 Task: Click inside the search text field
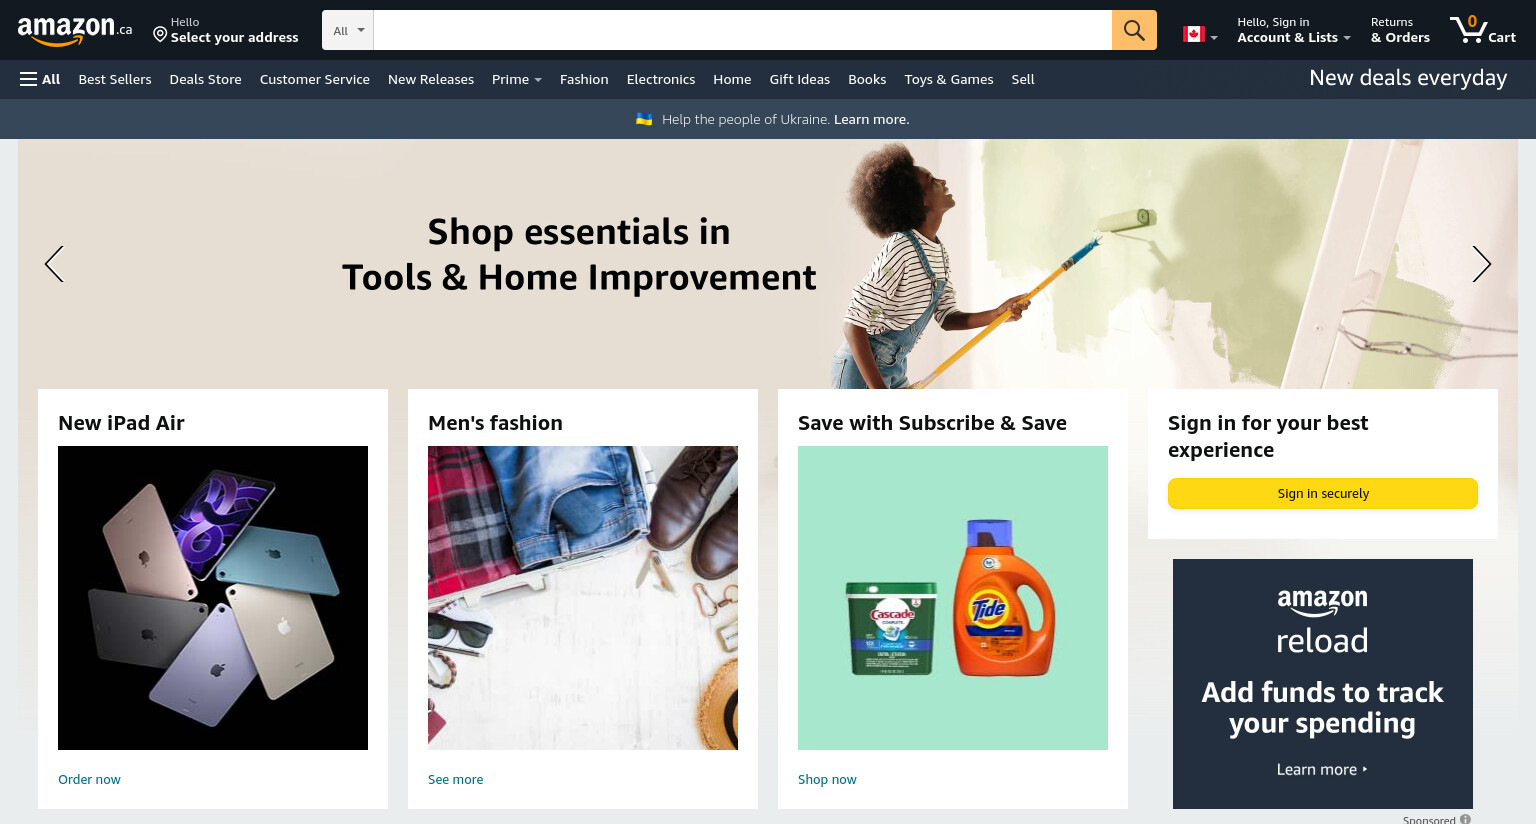pyautogui.click(x=742, y=30)
